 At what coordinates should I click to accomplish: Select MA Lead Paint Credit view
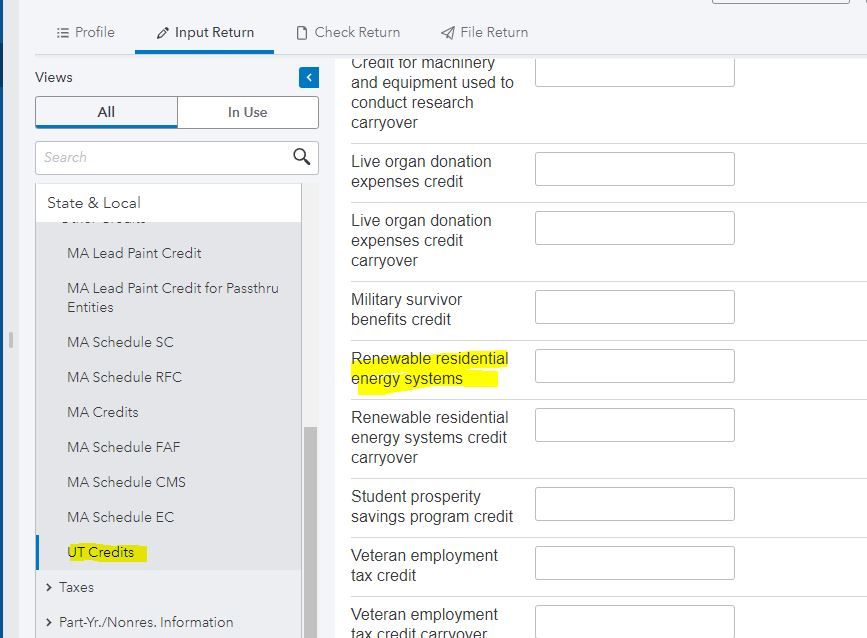click(134, 253)
